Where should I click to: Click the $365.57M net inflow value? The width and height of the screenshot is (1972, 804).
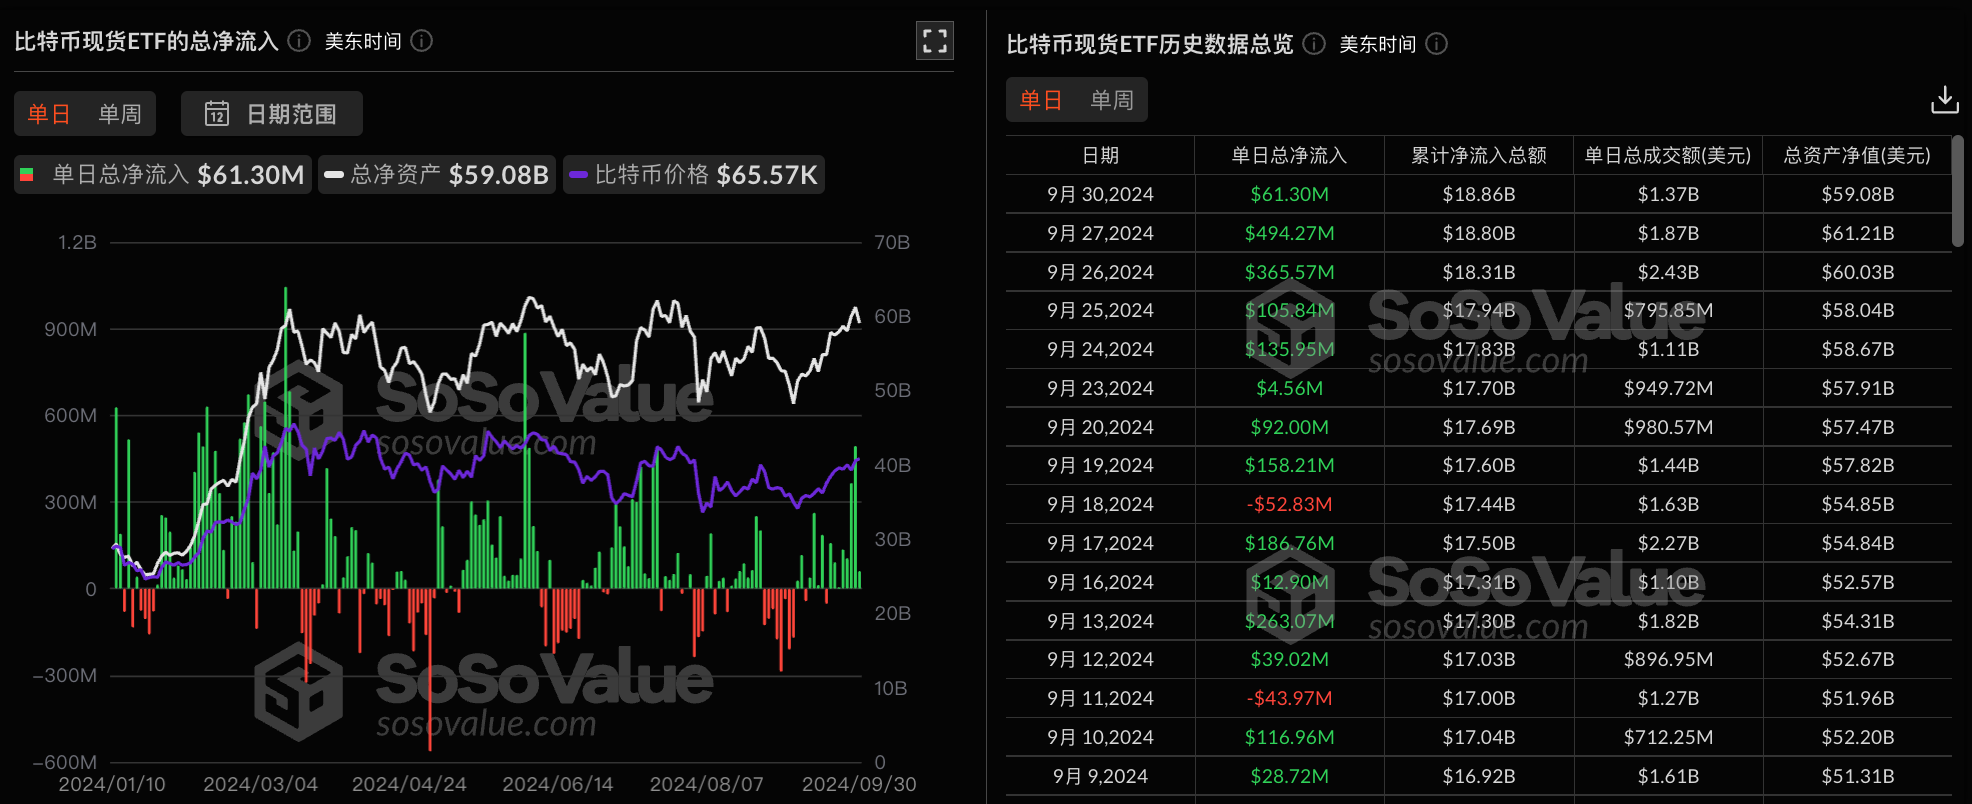tap(1289, 272)
